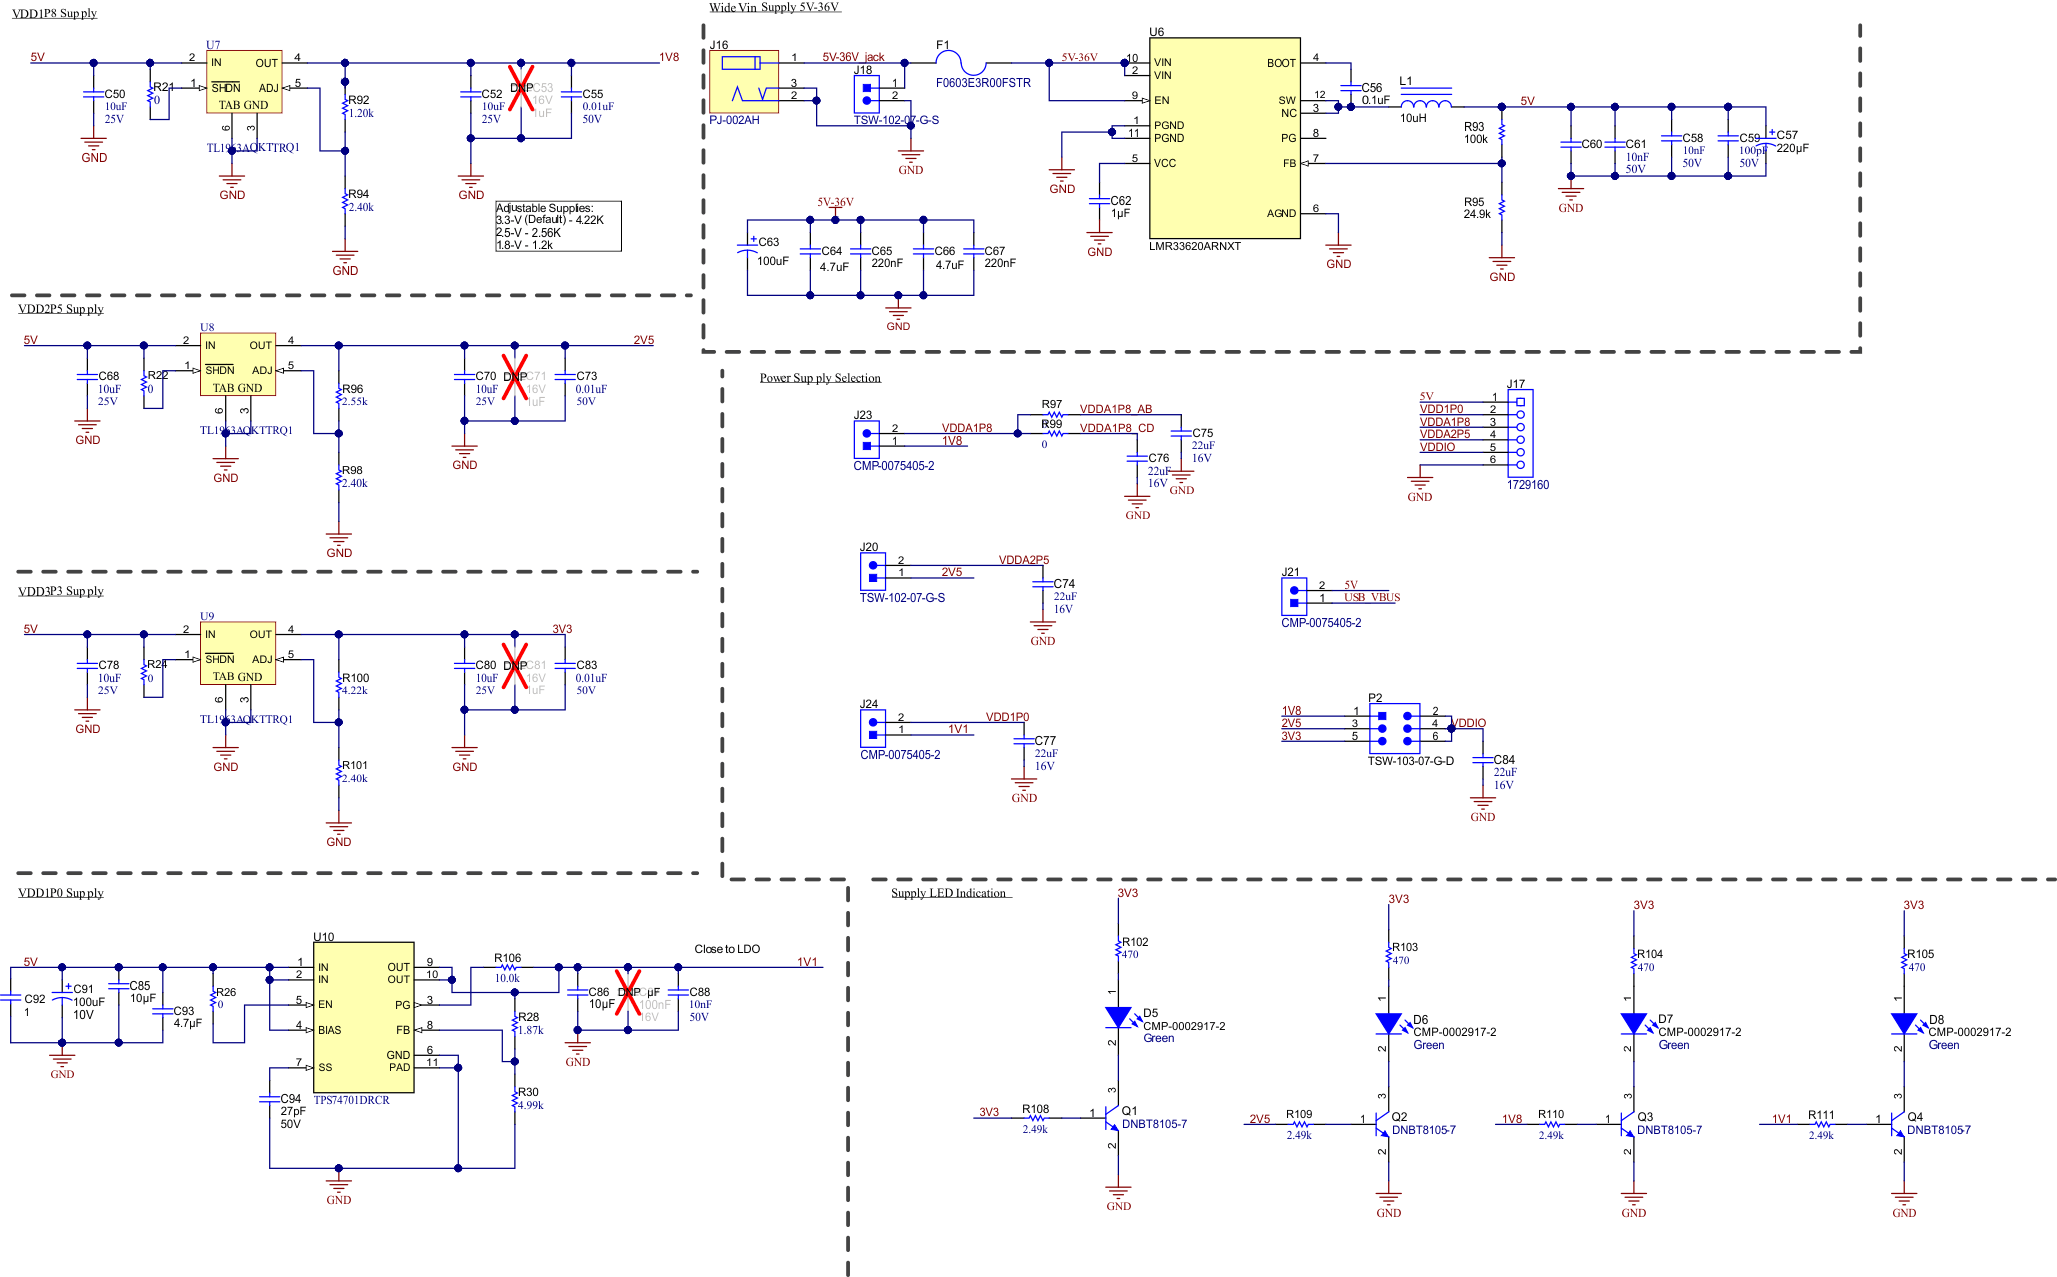Click the Close to LDO note
2057x1277 pixels.
pyautogui.click(x=727, y=949)
